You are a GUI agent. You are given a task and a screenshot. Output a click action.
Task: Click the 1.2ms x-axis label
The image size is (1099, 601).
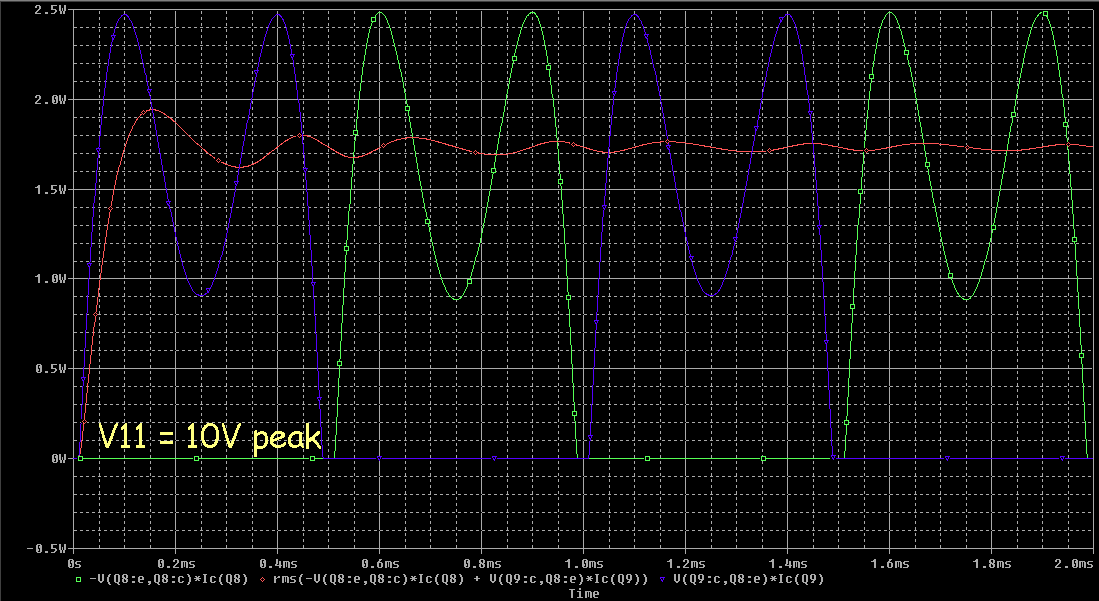click(x=686, y=564)
